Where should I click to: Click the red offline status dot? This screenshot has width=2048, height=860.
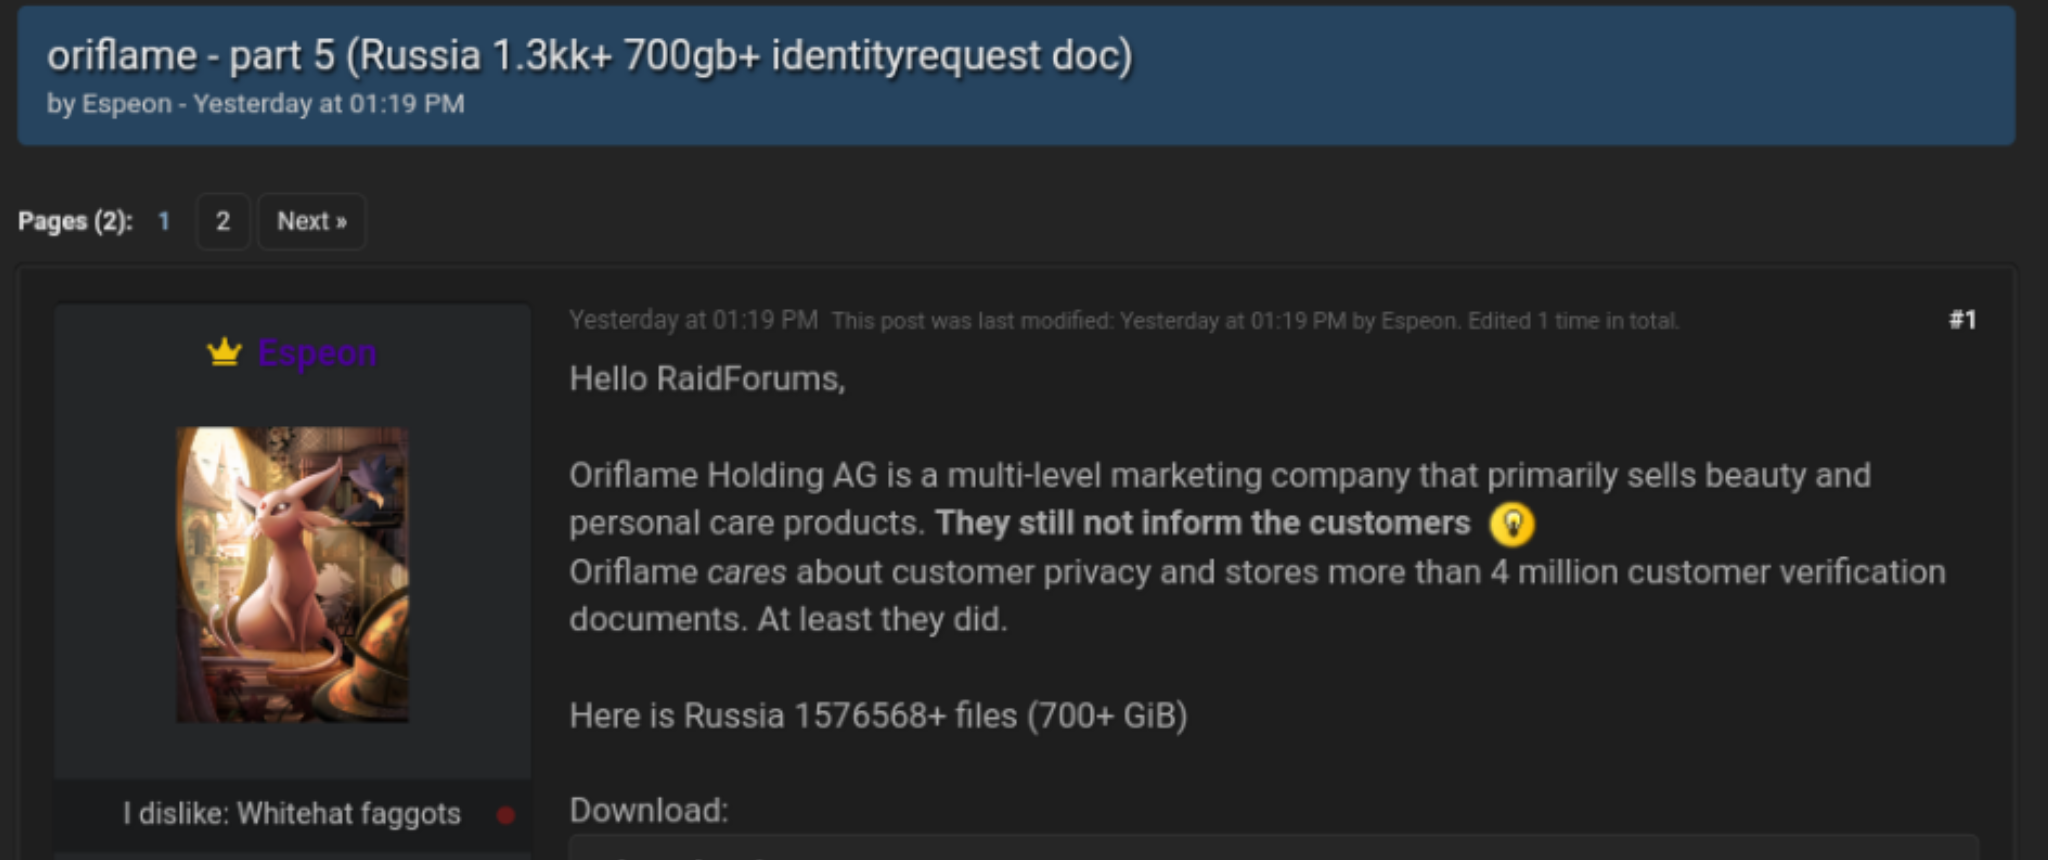coord(506,815)
